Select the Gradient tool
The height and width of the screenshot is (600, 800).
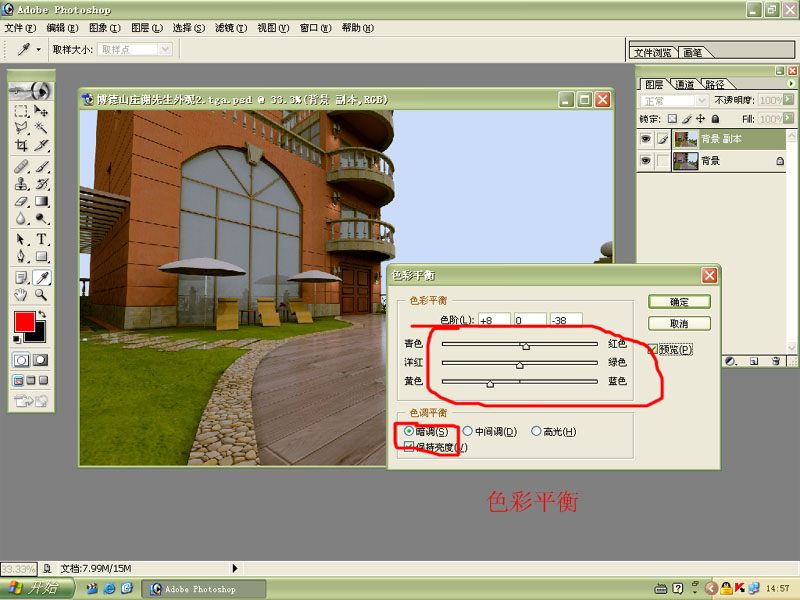tap(41, 202)
